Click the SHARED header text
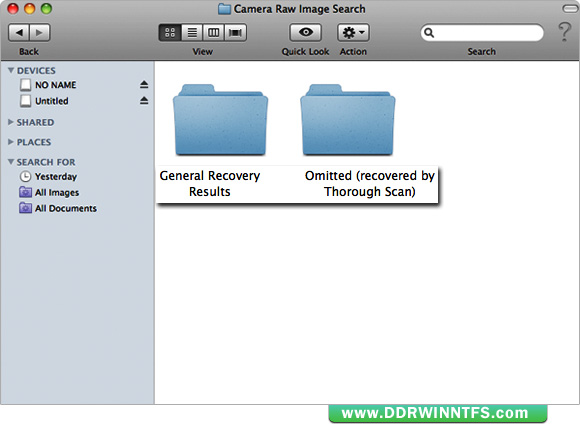 (35, 122)
